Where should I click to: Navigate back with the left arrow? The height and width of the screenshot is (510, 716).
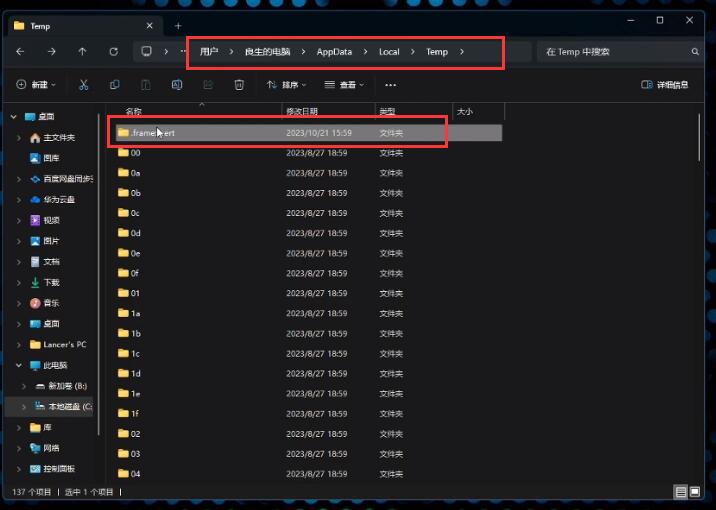point(20,51)
